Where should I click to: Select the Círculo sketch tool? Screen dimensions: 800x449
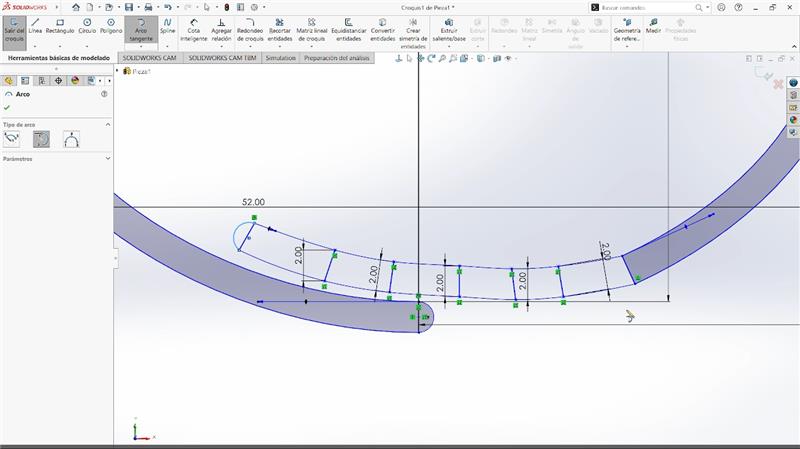87,27
